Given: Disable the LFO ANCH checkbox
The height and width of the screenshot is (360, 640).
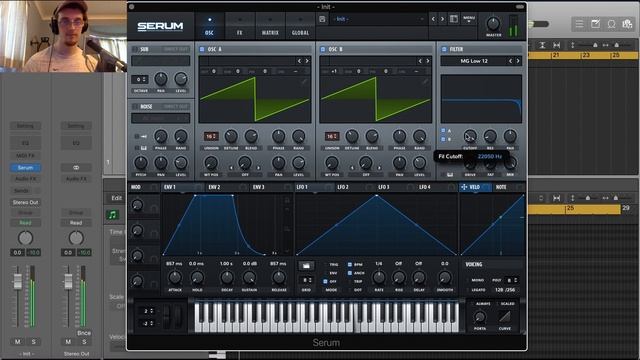Looking at the screenshot, I should point(350,273).
